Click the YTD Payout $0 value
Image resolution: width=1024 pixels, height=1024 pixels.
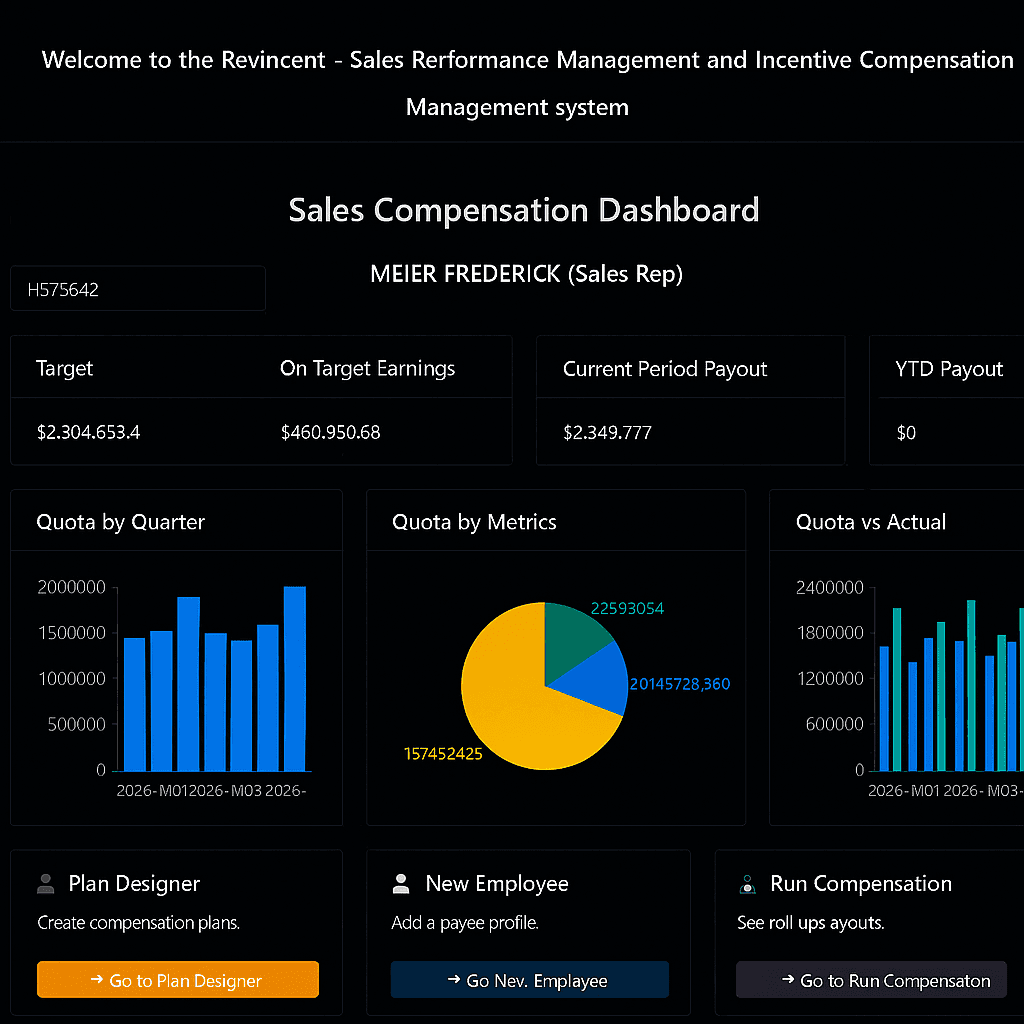pos(906,433)
